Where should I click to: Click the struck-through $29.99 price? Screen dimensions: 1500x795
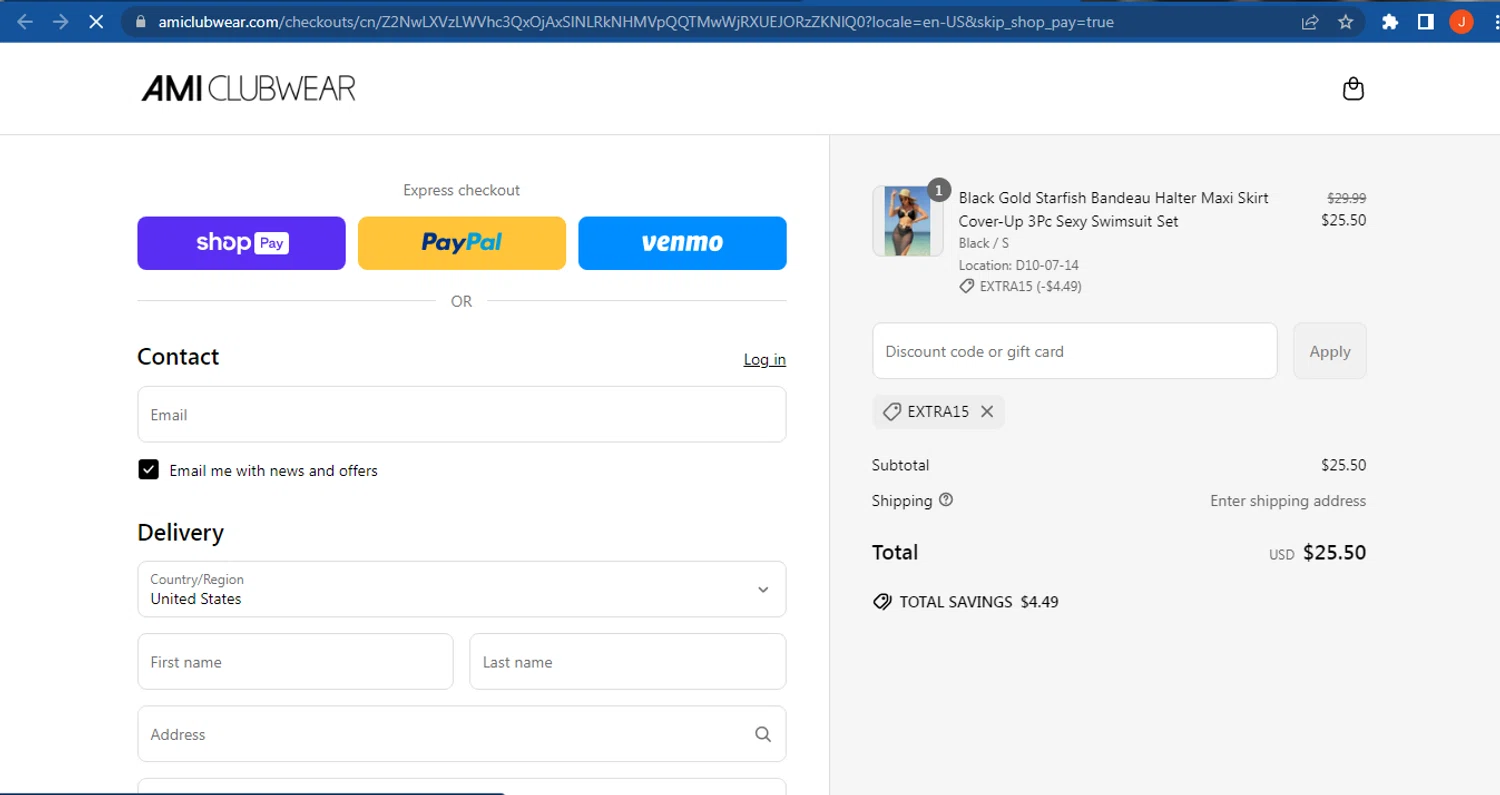click(1346, 198)
